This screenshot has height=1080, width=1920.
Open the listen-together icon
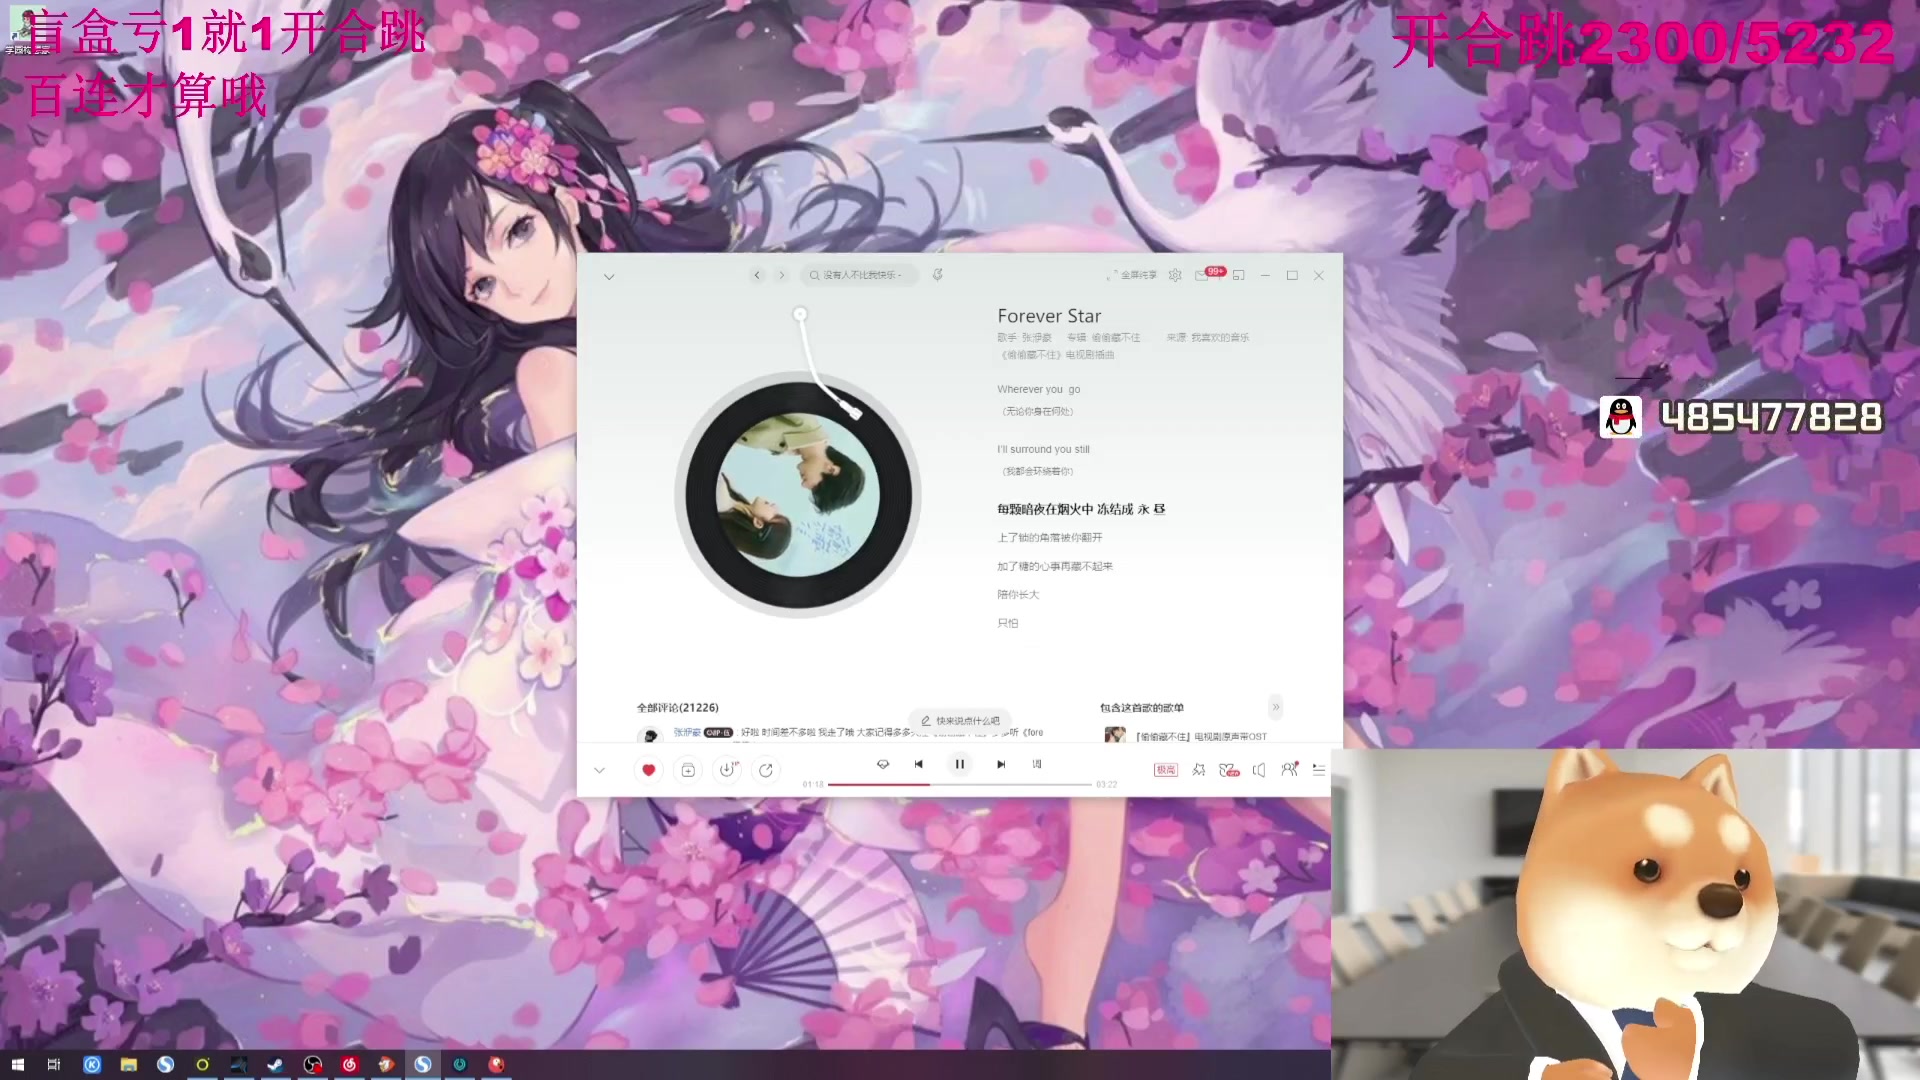(x=1290, y=769)
